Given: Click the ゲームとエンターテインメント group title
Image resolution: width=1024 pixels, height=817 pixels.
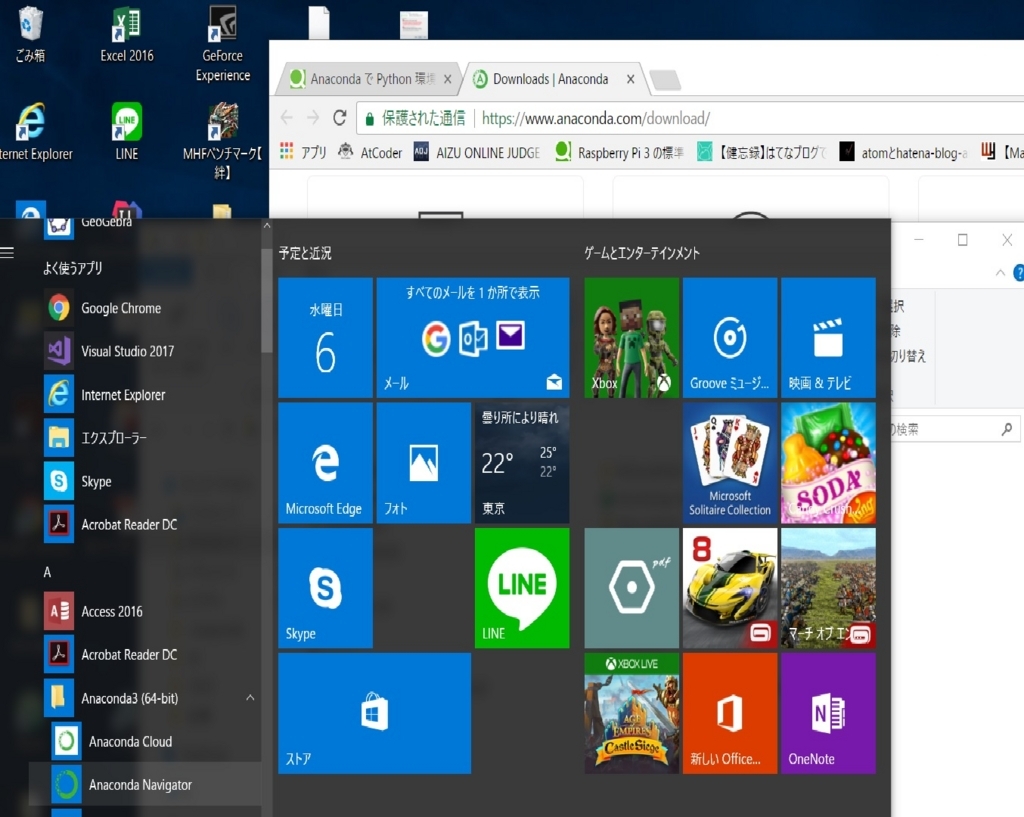Looking at the screenshot, I should (x=642, y=253).
